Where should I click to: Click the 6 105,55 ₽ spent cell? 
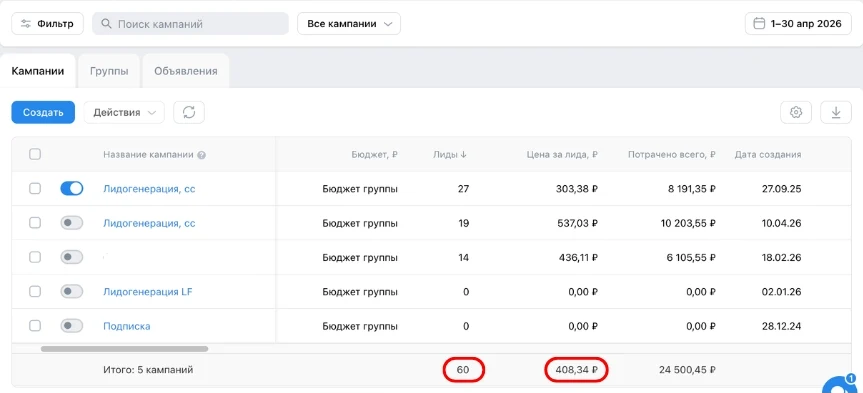690,257
